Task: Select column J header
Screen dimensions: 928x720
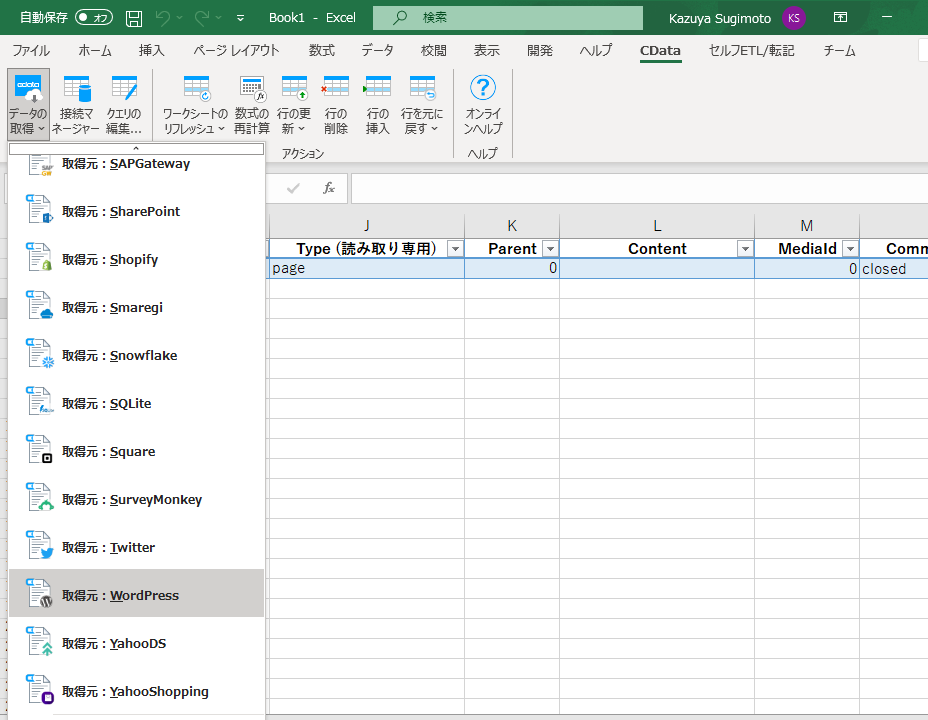Action: [367, 226]
